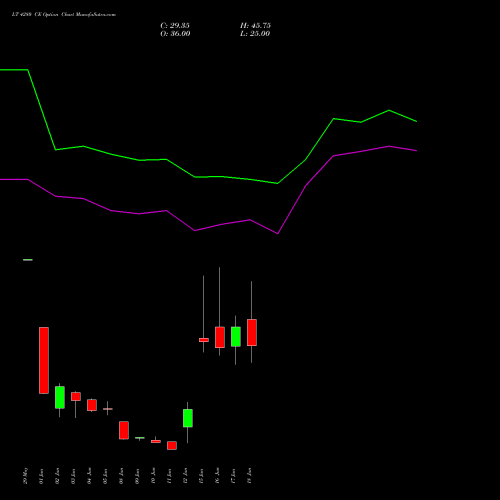The image size is (500, 500).
Task: Click the small red candle for 15 Jun
Action: click(x=204, y=340)
